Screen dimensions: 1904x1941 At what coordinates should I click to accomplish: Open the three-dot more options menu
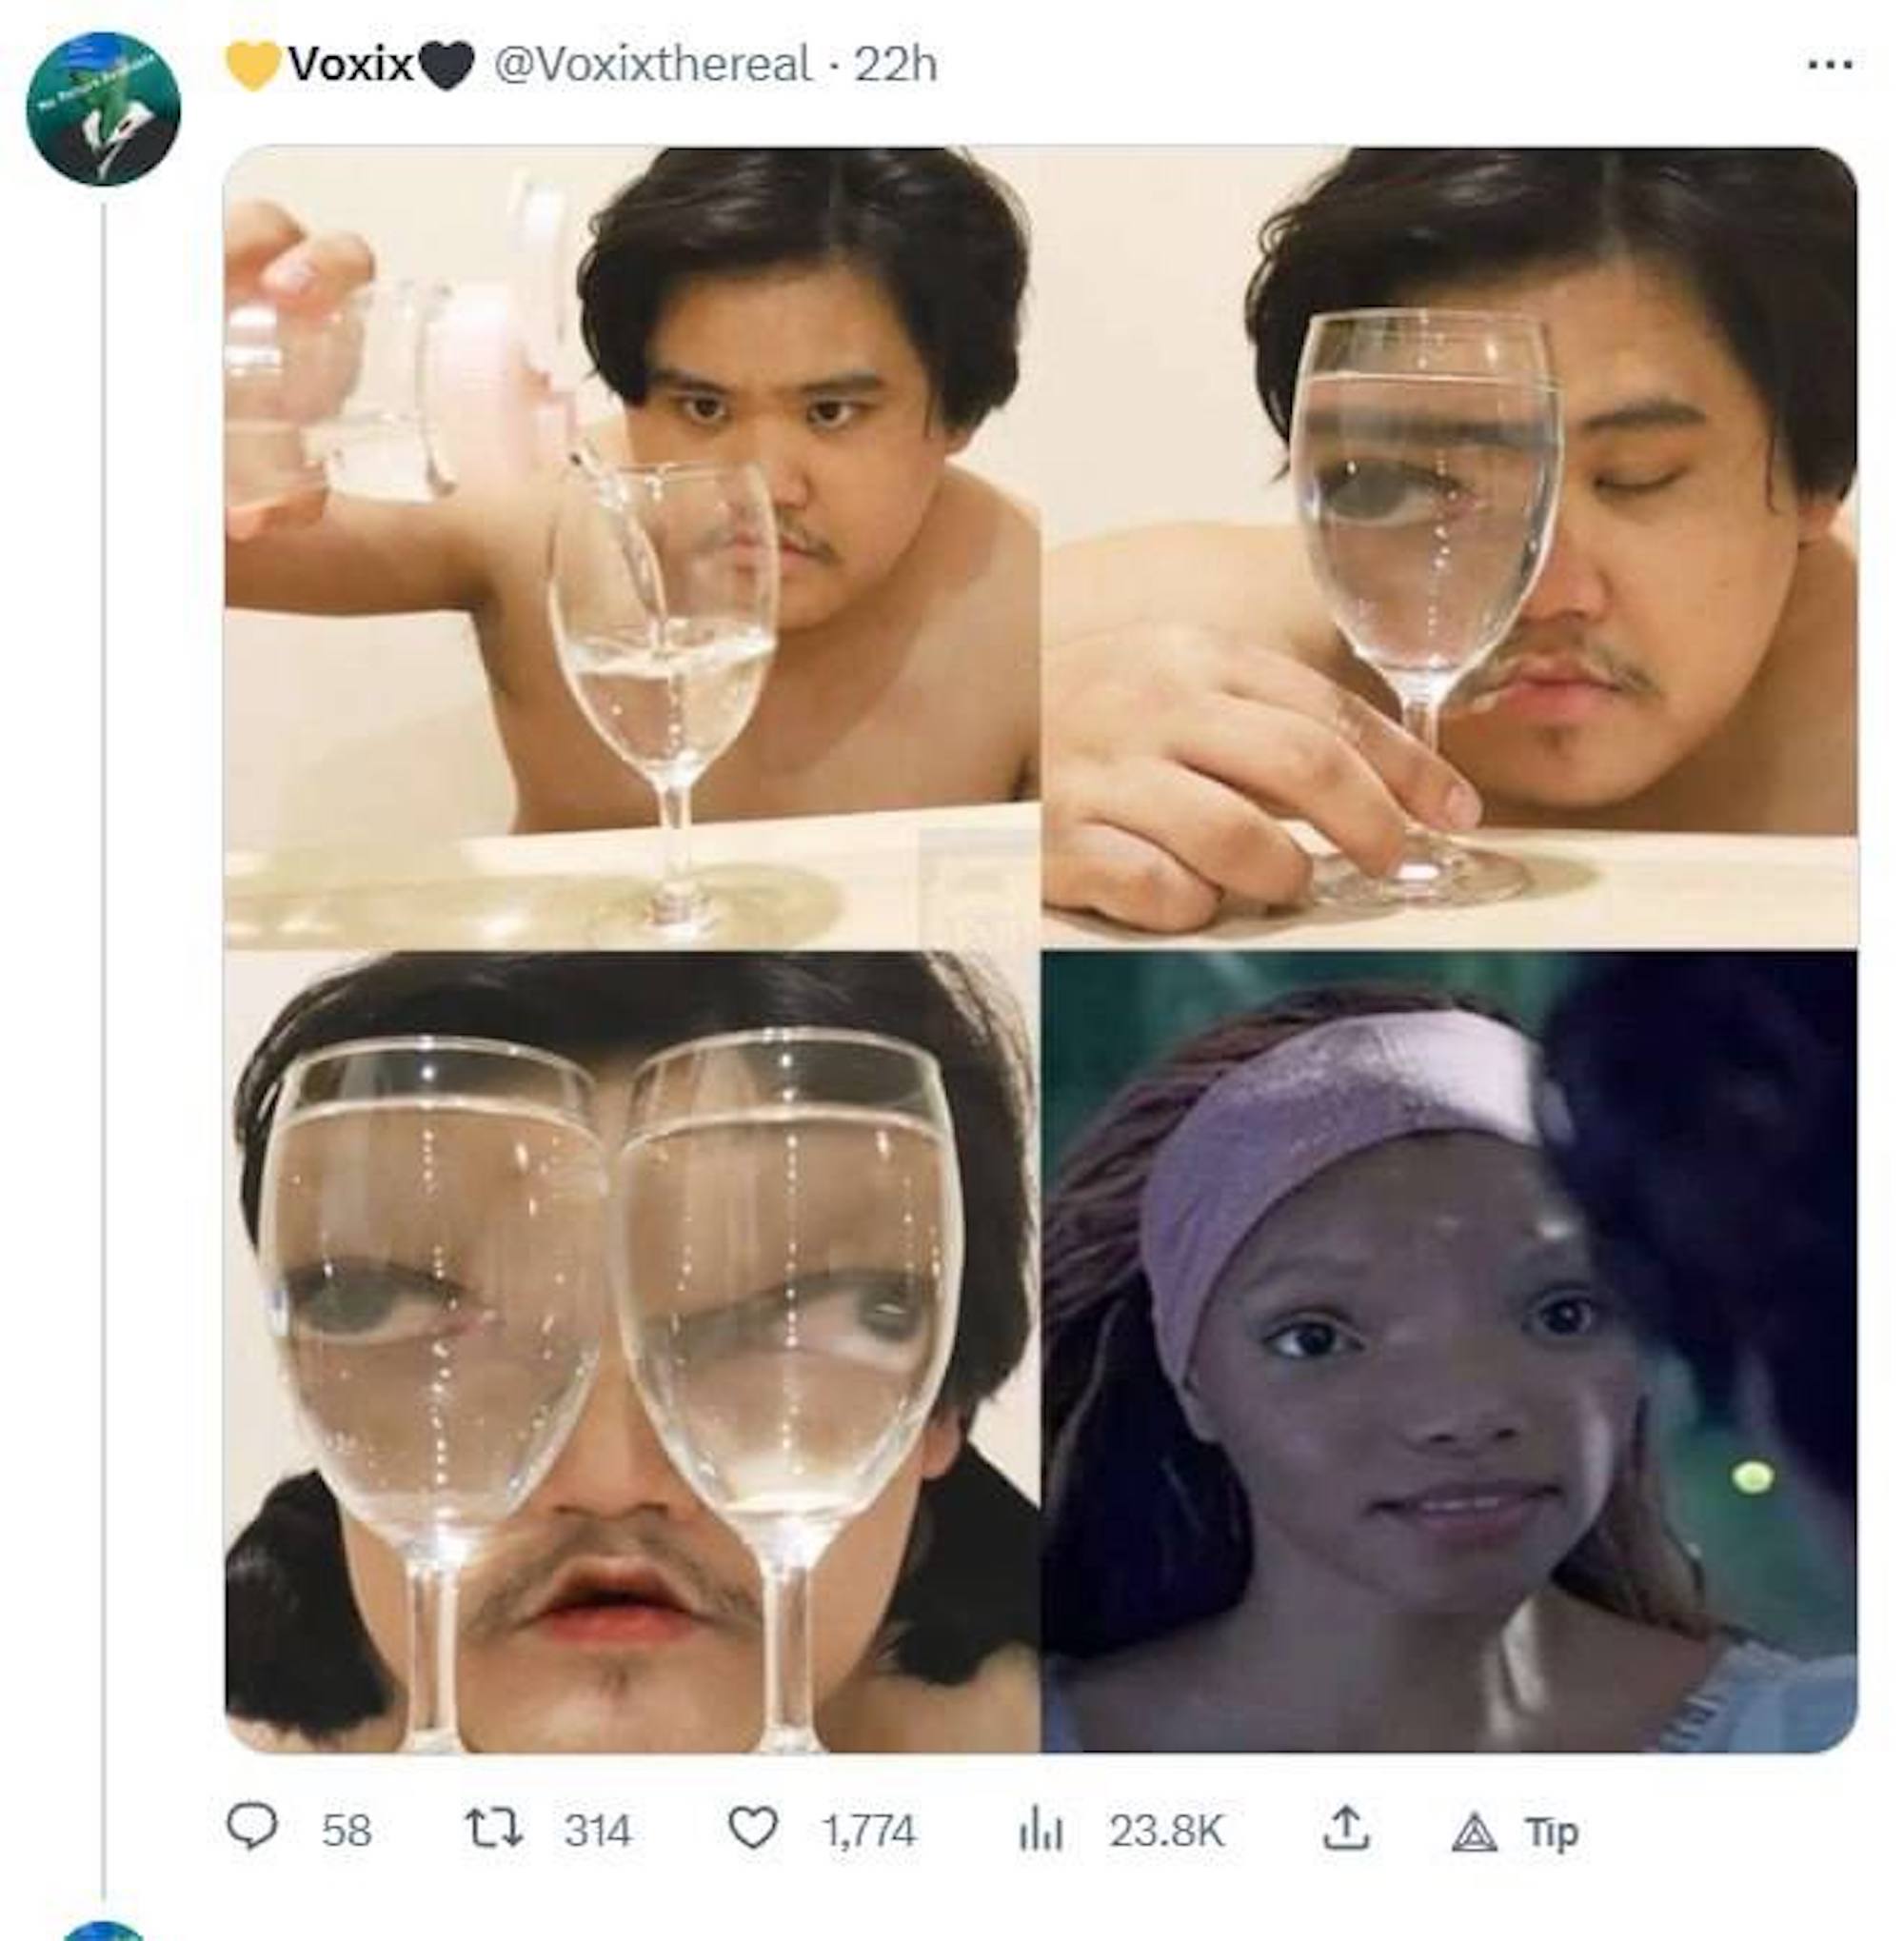coord(1831,66)
